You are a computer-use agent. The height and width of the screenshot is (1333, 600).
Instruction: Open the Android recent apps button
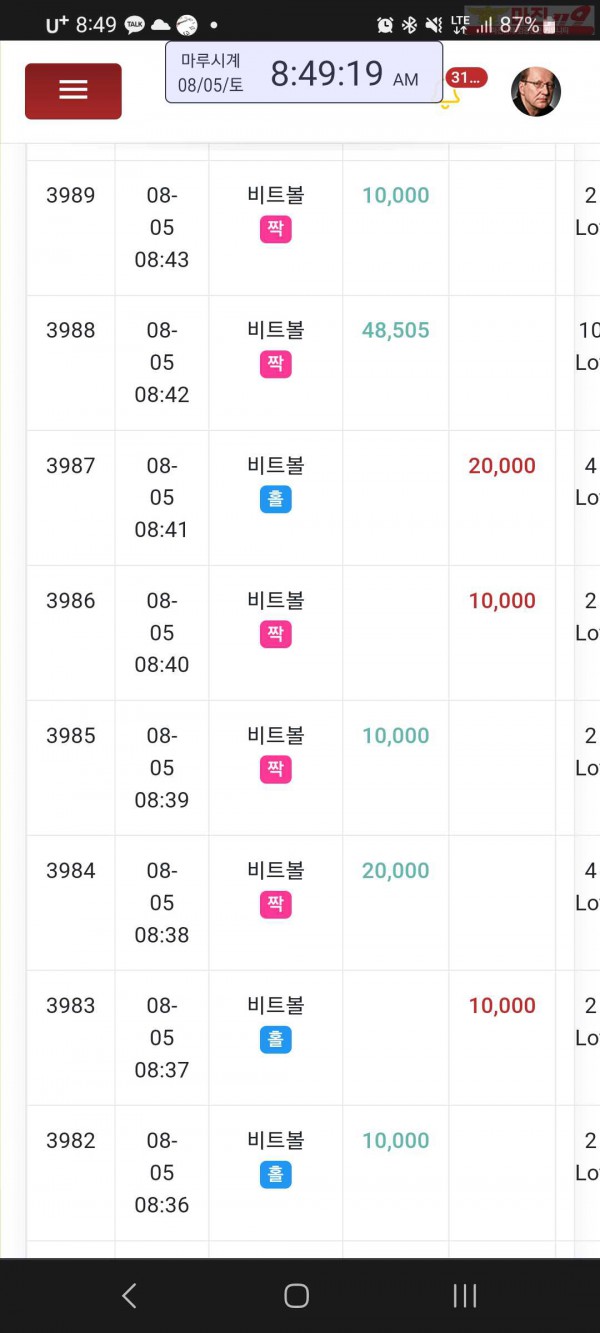pos(465,1296)
